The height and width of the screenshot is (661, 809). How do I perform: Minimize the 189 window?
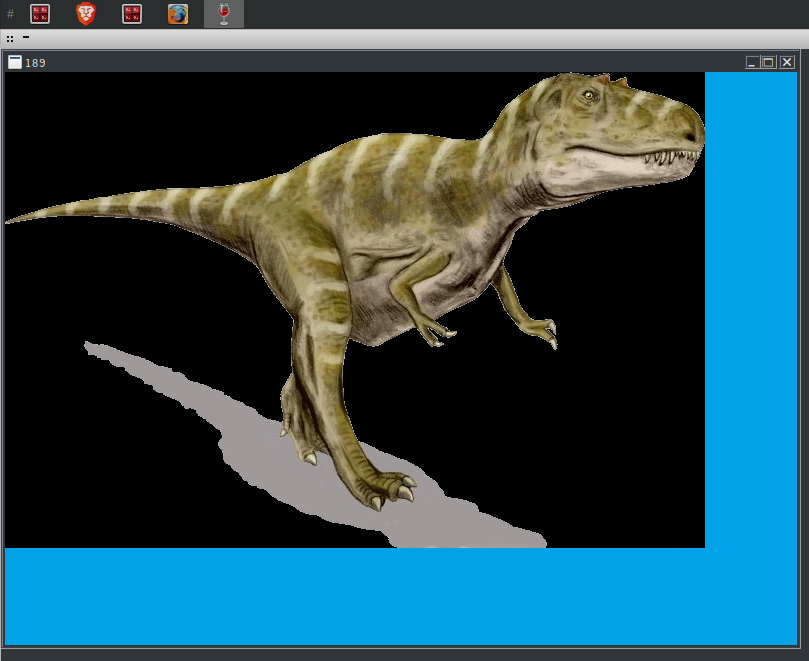pyautogui.click(x=752, y=62)
